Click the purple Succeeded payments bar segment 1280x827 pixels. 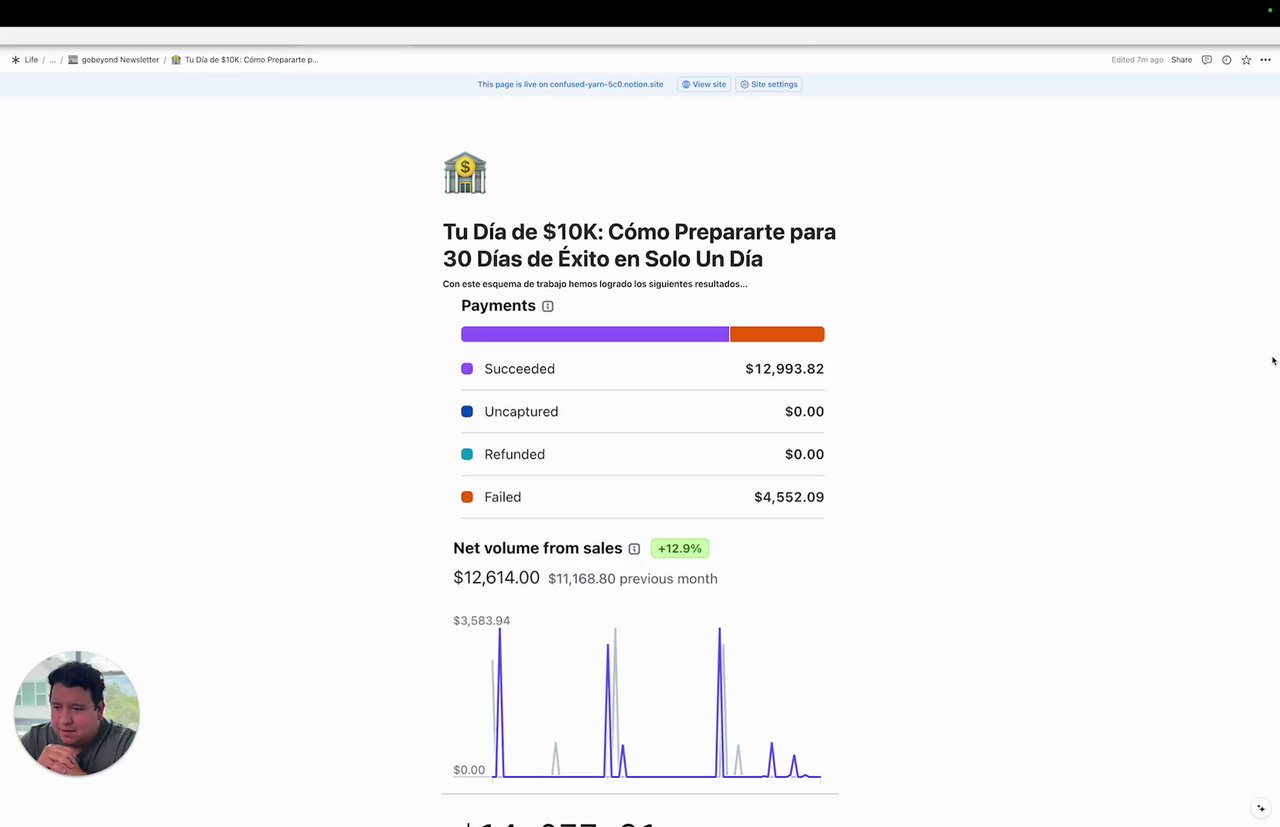point(595,334)
